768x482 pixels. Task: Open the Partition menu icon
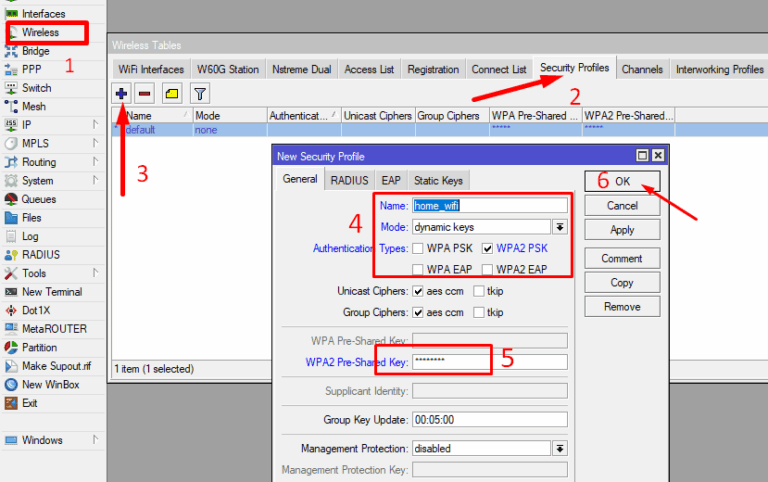pyautogui.click(x=11, y=347)
